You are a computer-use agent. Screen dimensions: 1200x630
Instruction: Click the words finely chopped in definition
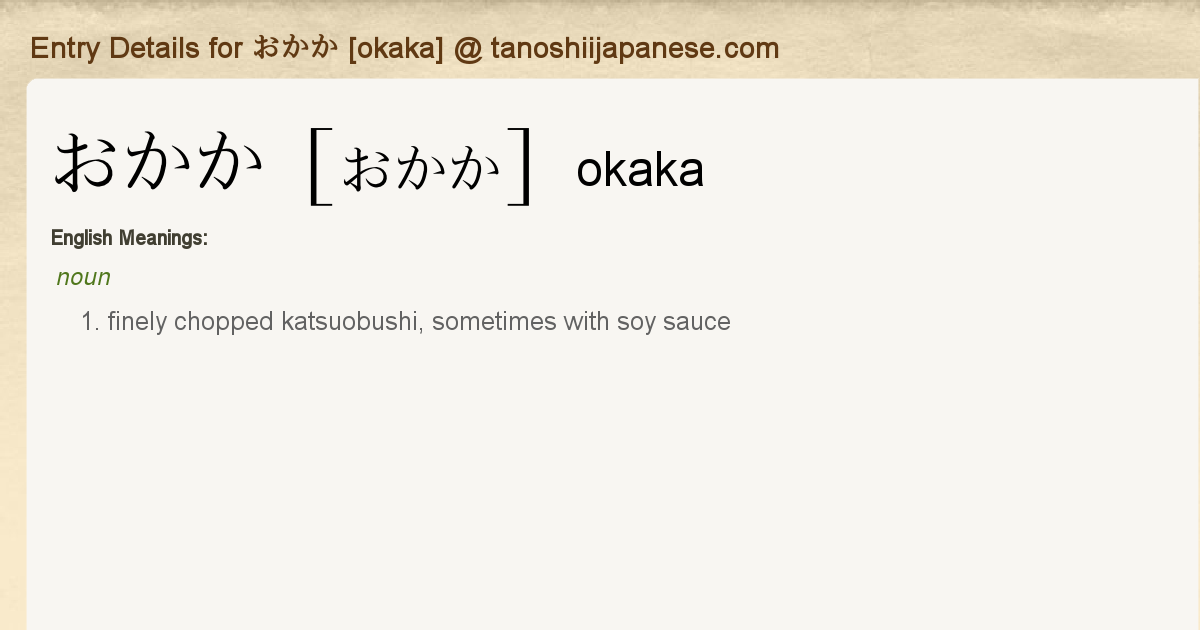pyautogui.click(x=190, y=322)
